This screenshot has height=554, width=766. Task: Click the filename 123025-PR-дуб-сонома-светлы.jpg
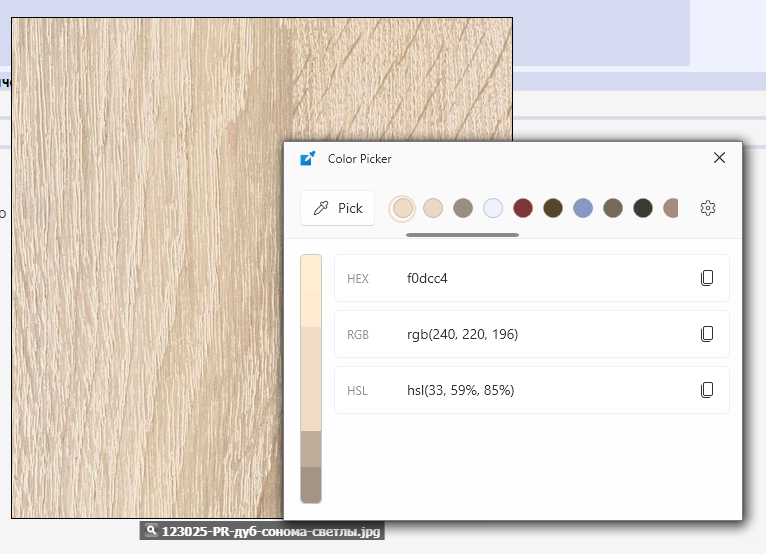[271, 532]
